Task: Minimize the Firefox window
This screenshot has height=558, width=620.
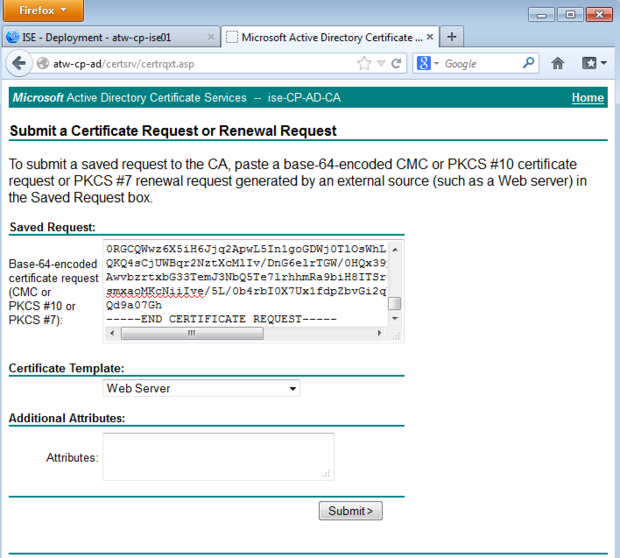Action: 541,15
